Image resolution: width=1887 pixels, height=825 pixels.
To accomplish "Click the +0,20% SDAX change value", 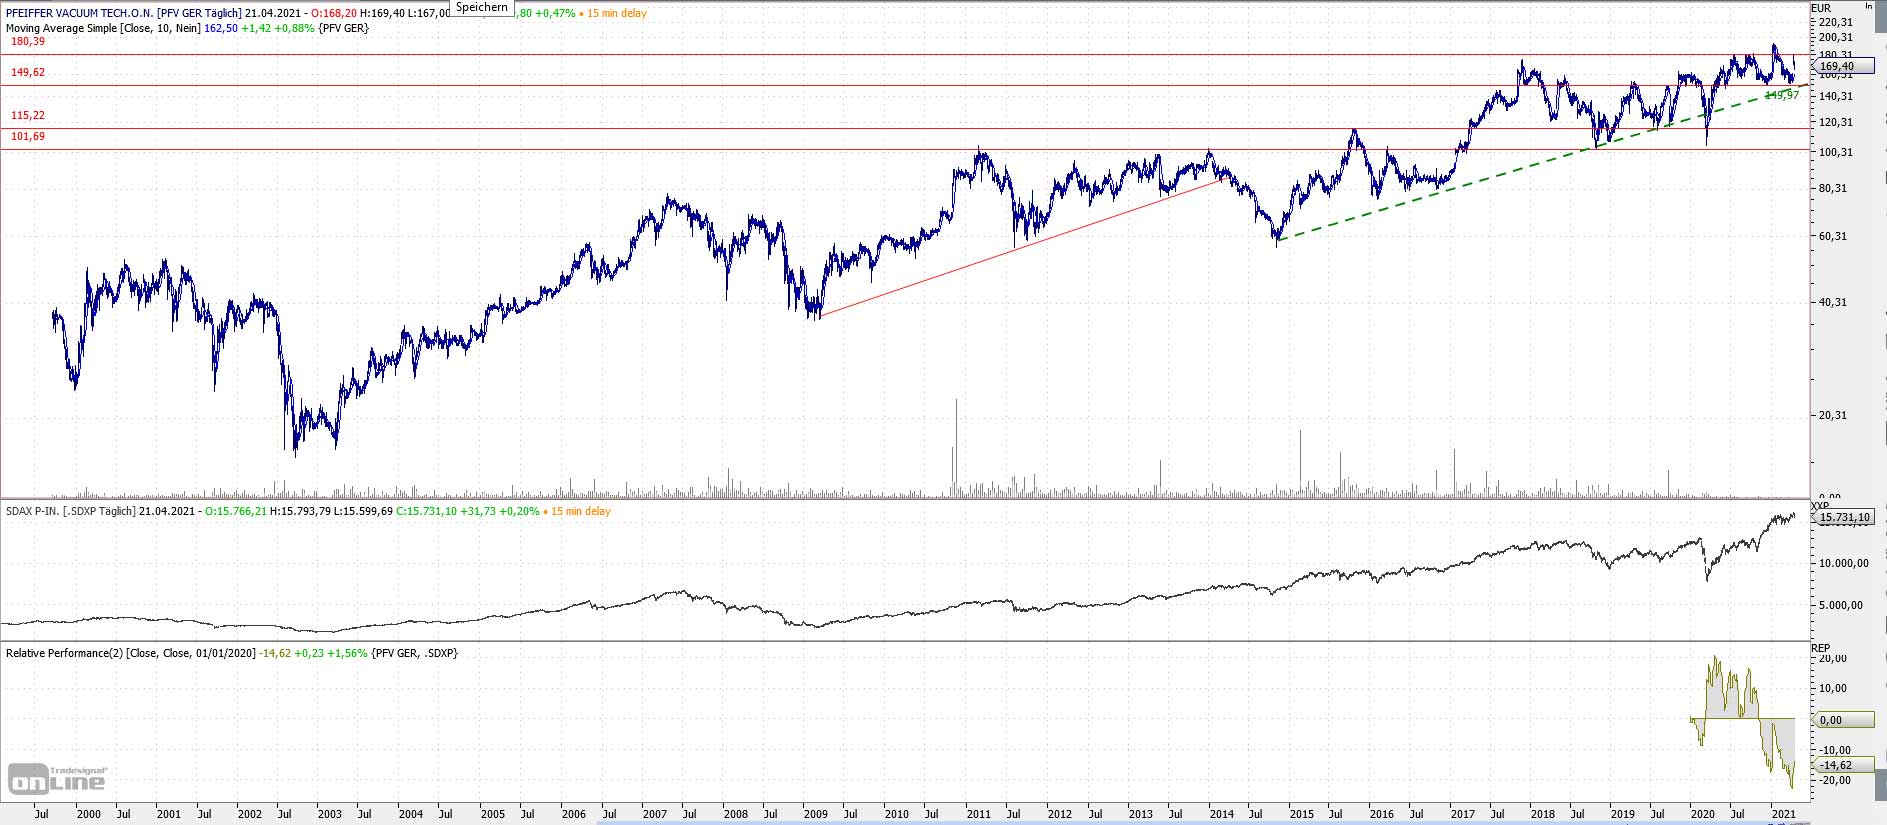I will click(x=519, y=511).
